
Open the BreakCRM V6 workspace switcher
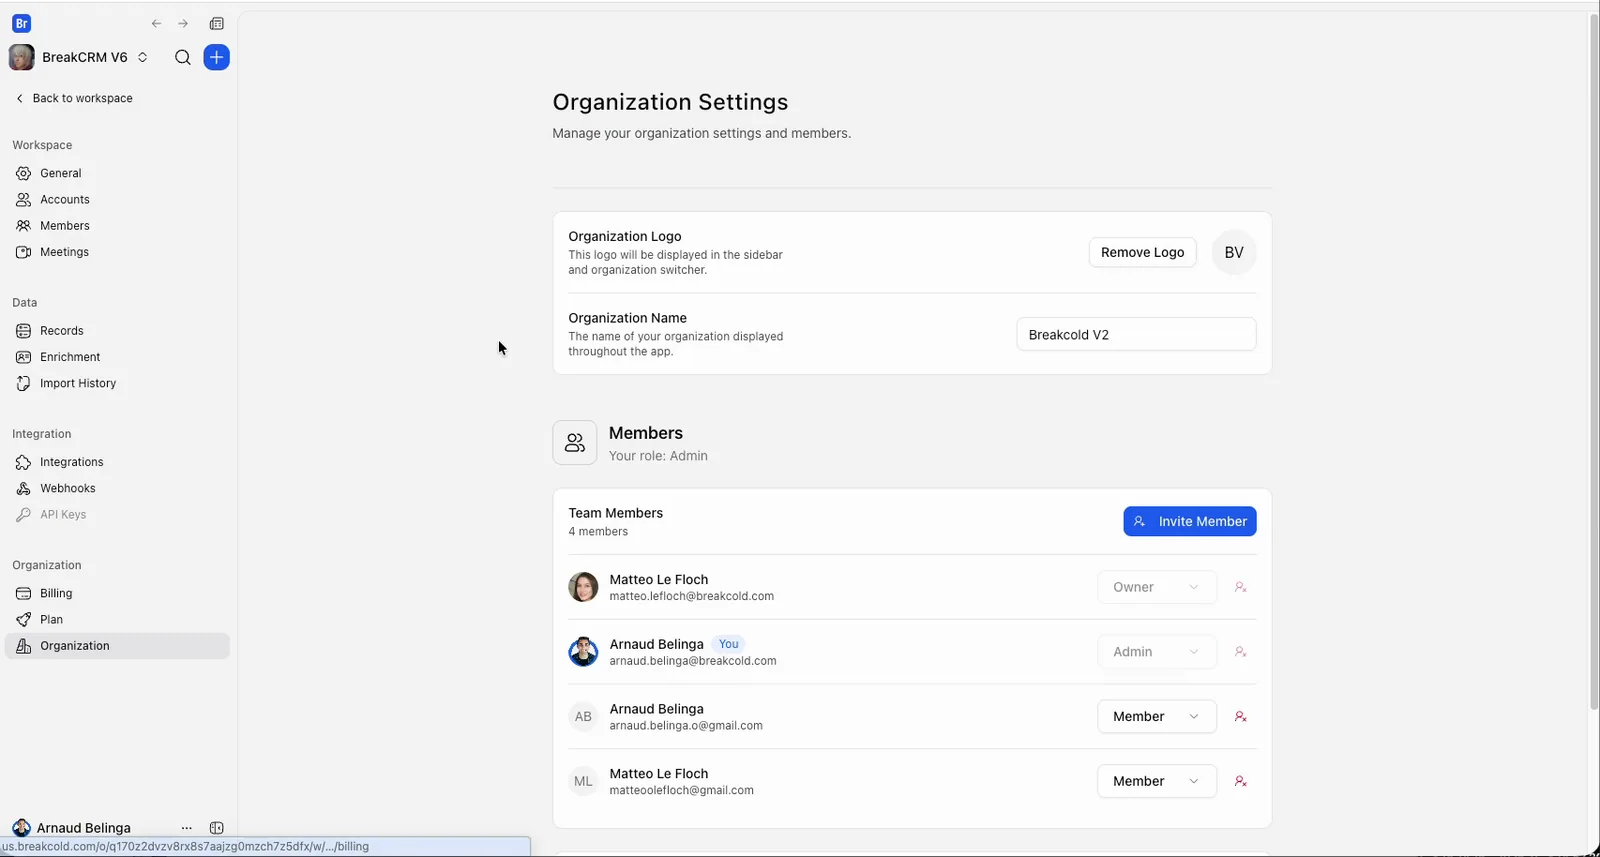[79, 57]
